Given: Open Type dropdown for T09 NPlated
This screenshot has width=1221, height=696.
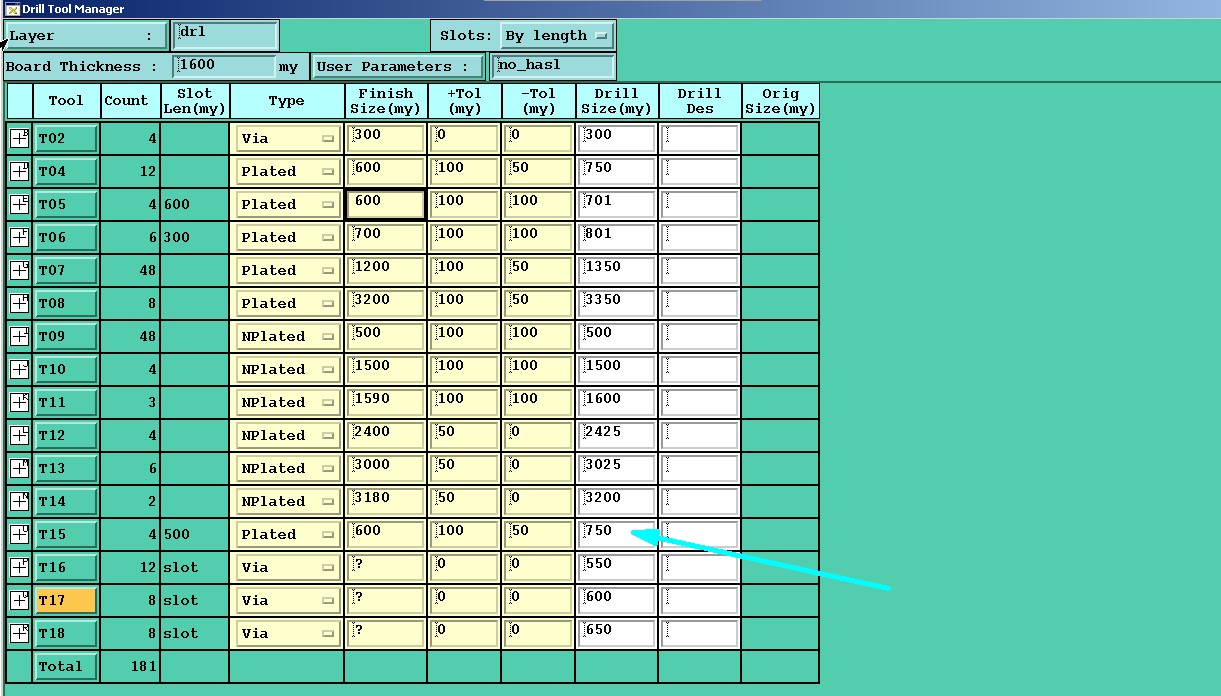Looking at the screenshot, I should 288,336.
